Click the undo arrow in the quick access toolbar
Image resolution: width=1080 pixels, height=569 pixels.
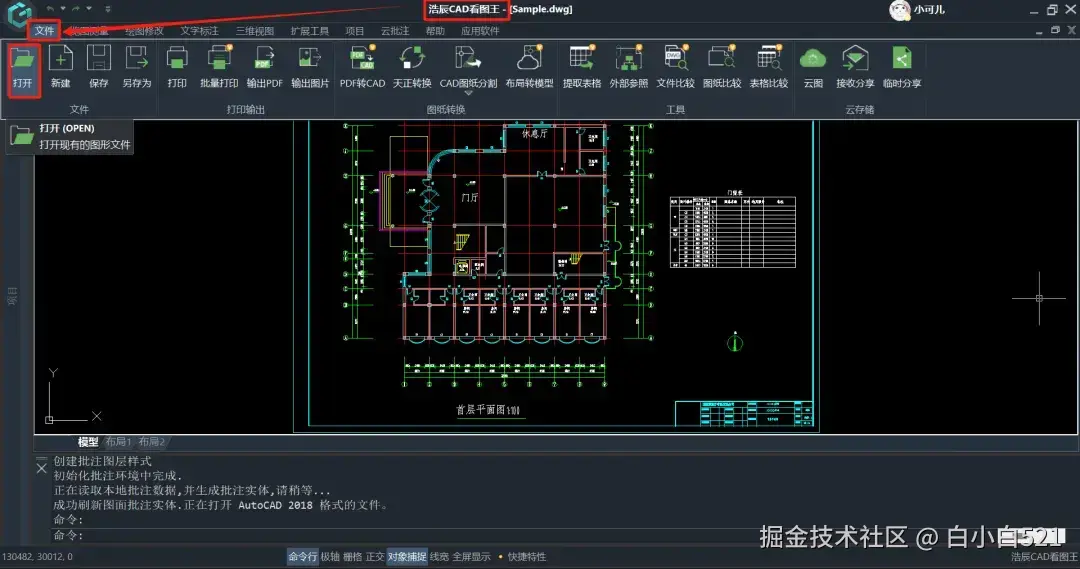click(50, 8)
